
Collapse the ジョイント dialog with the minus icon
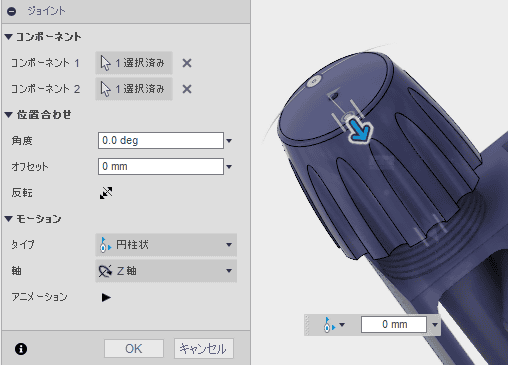(12, 11)
